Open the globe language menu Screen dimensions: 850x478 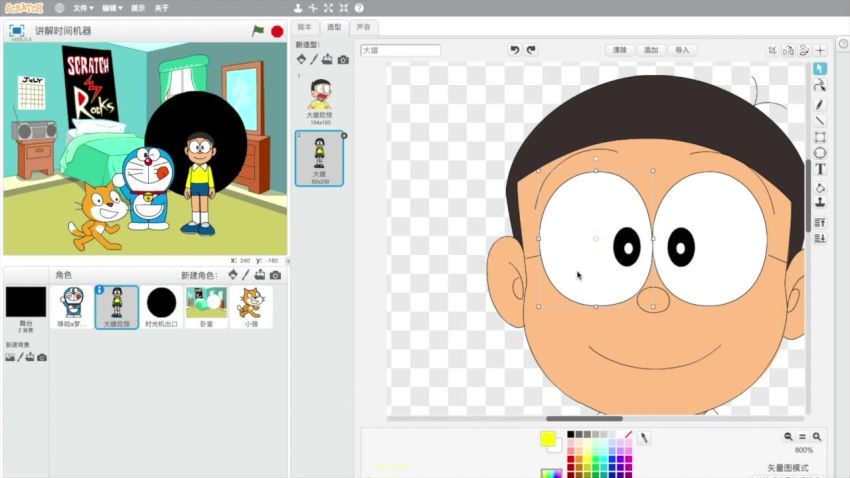[x=60, y=8]
